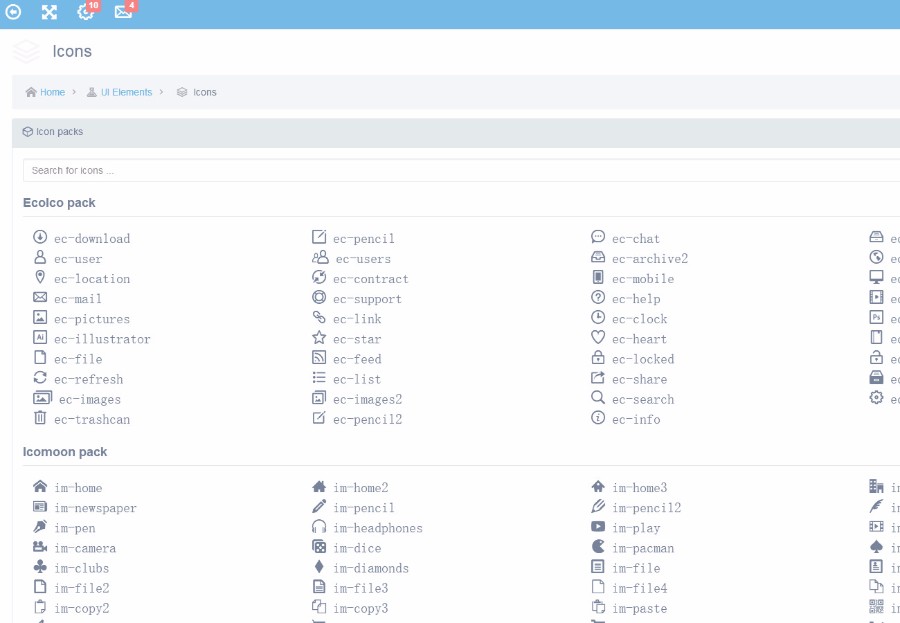
Task: Select the ec-pencil icon
Action: tap(319, 237)
